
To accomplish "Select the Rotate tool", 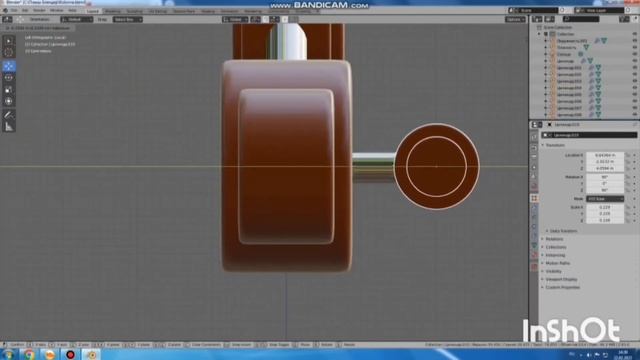I will [9, 78].
